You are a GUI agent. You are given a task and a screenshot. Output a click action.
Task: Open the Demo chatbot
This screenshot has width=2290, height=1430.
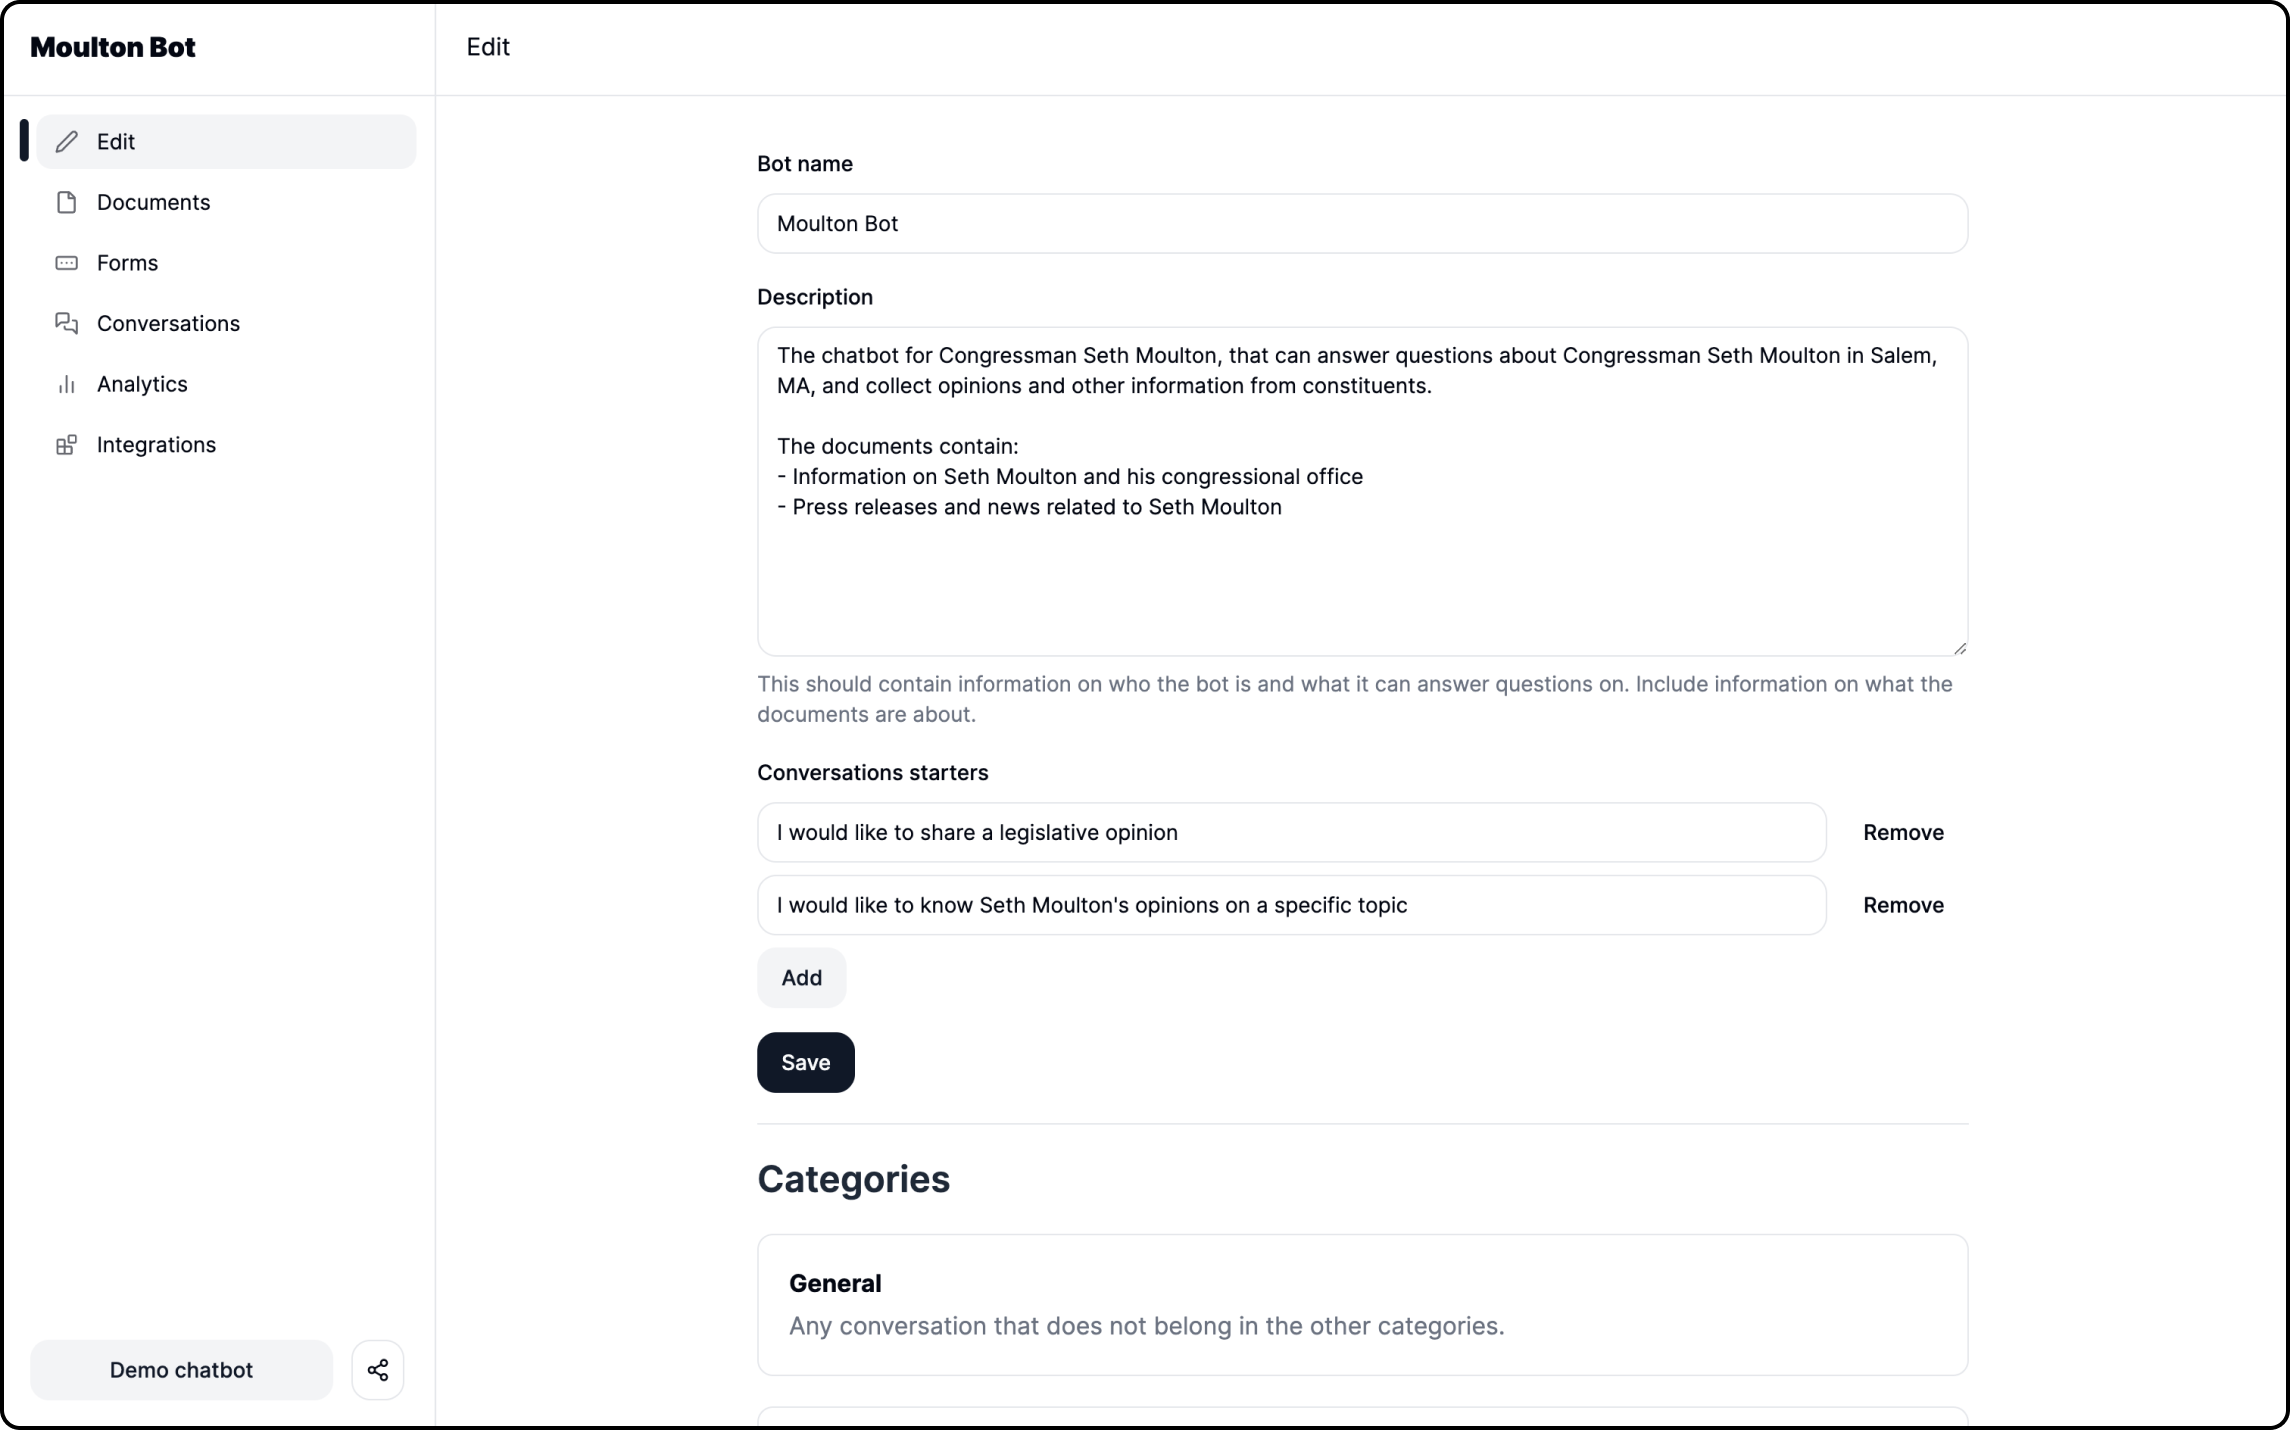[x=180, y=1369]
